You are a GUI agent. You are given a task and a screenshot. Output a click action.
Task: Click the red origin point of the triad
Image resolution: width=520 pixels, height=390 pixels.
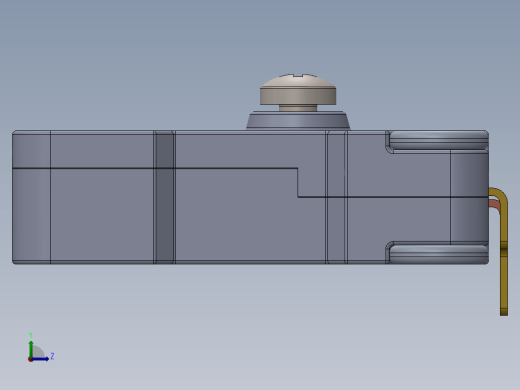(30, 359)
